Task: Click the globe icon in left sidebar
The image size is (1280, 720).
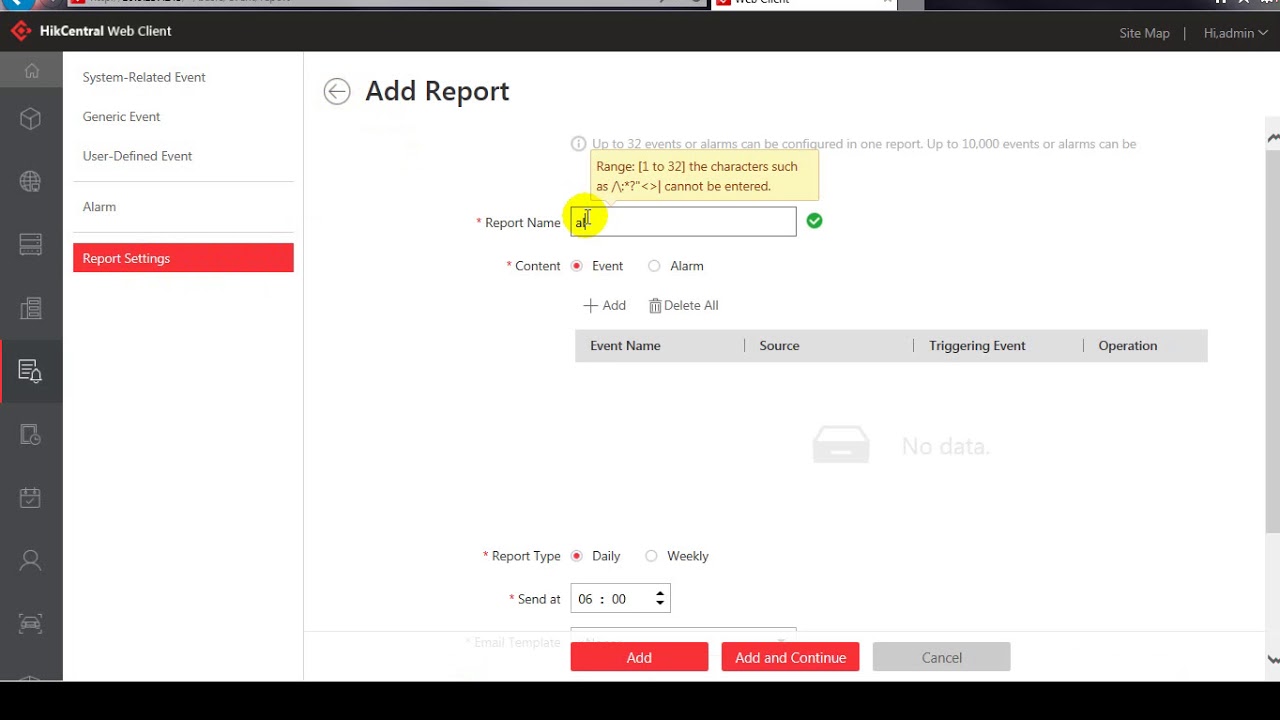Action: [x=30, y=182]
